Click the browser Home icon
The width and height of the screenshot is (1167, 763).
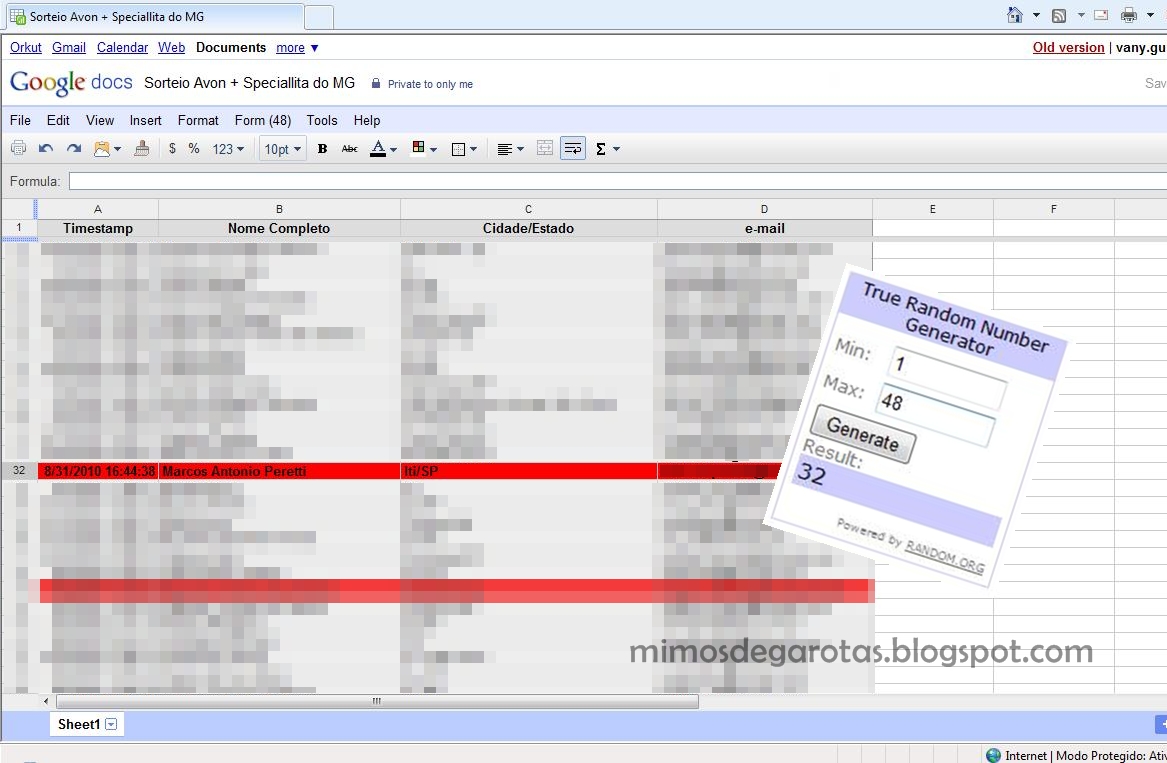click(1014, 15)
